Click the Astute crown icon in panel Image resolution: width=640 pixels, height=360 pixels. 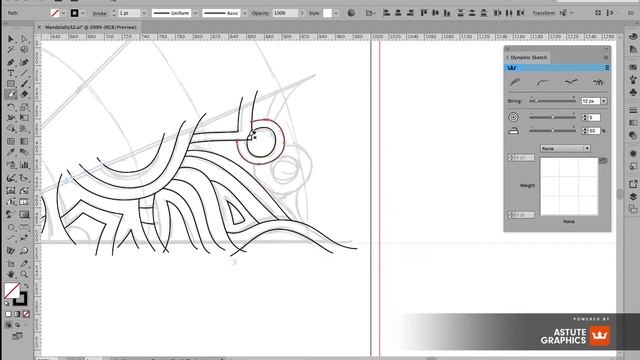pyautogui.click(x=511, y=68)
